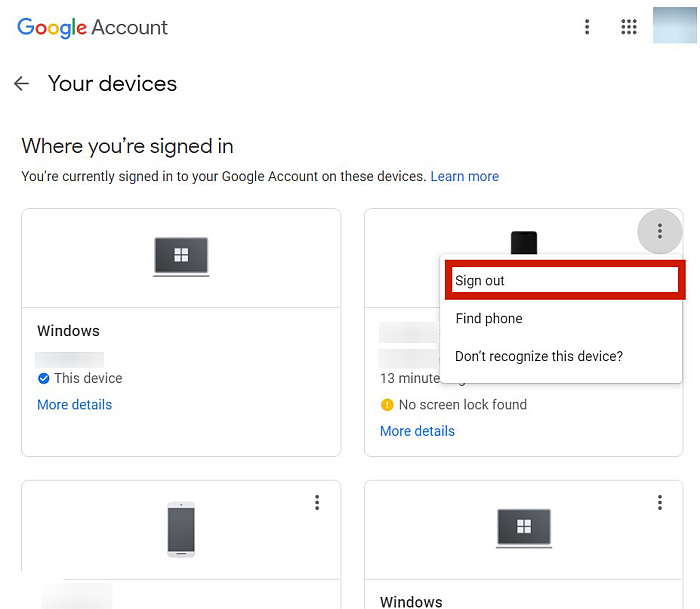Open More details under No screen lock found

(417, 431)
